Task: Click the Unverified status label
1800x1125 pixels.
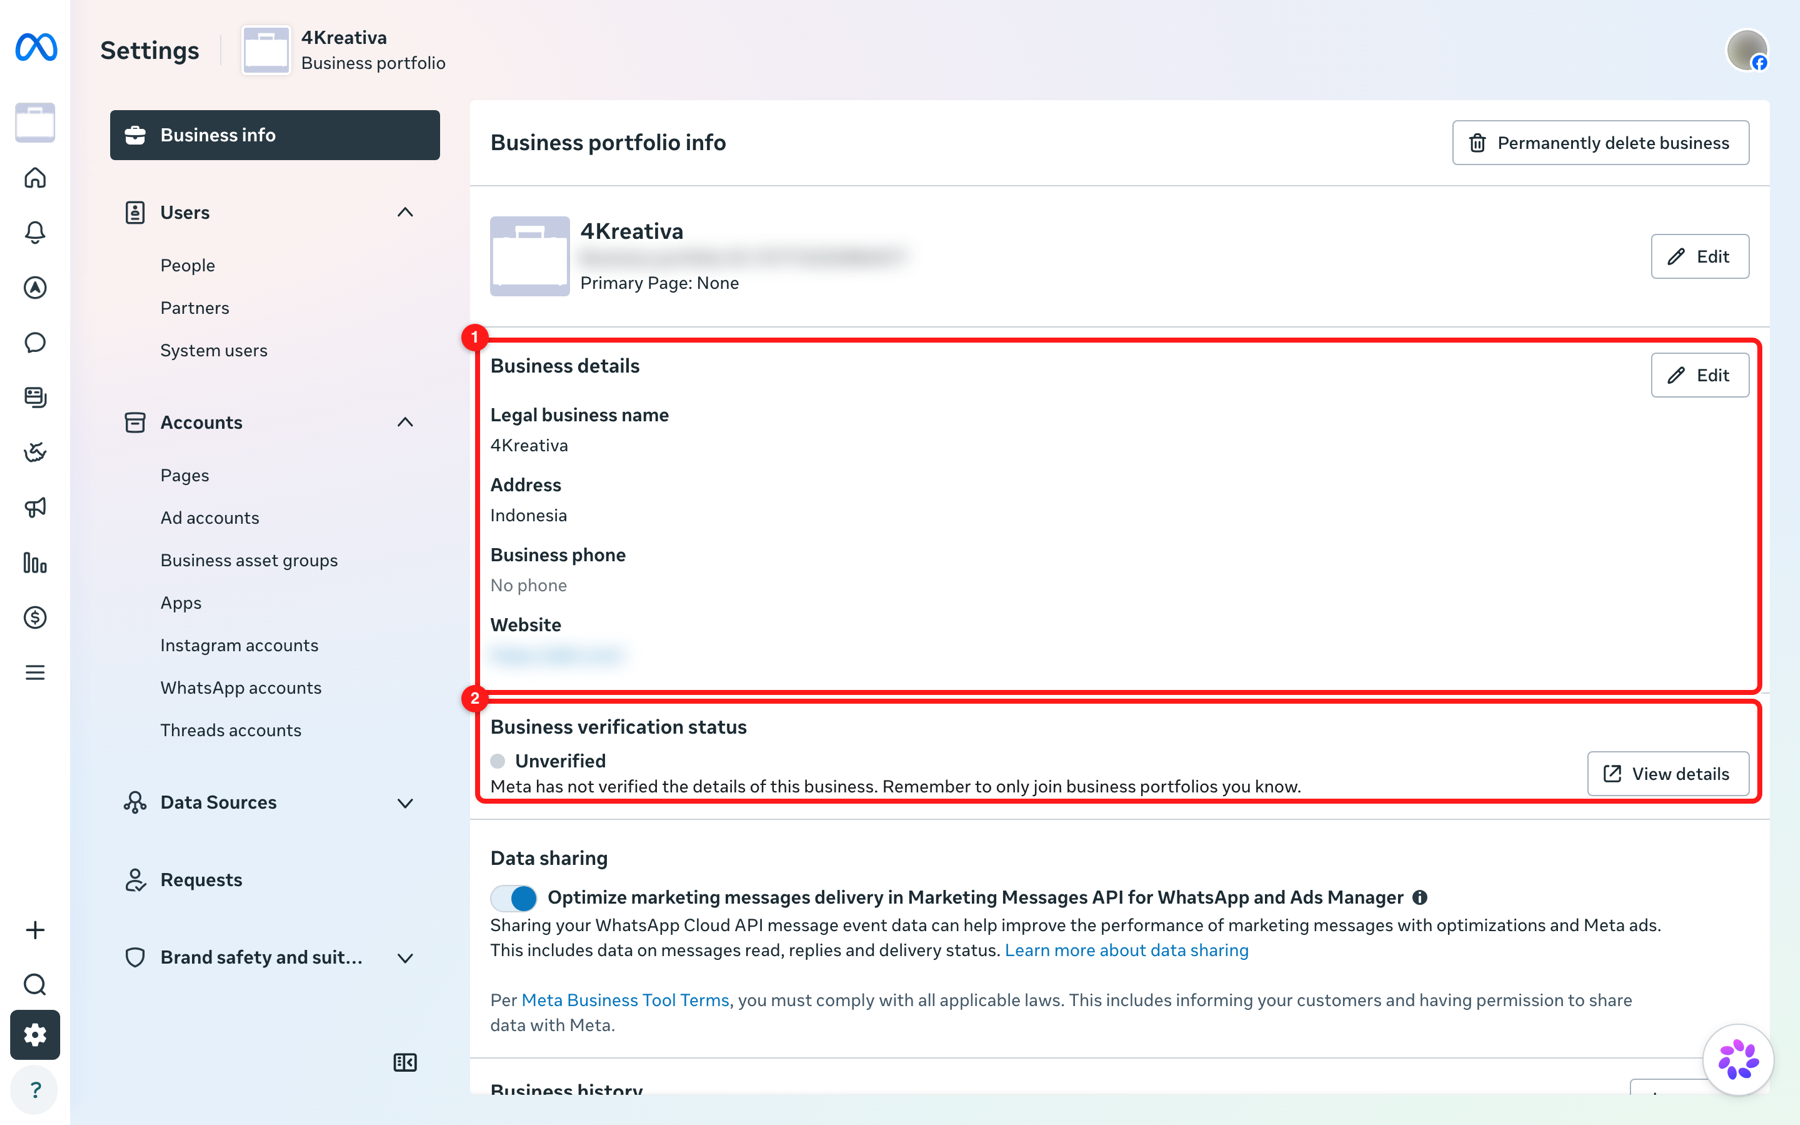Action: point(560,761)
